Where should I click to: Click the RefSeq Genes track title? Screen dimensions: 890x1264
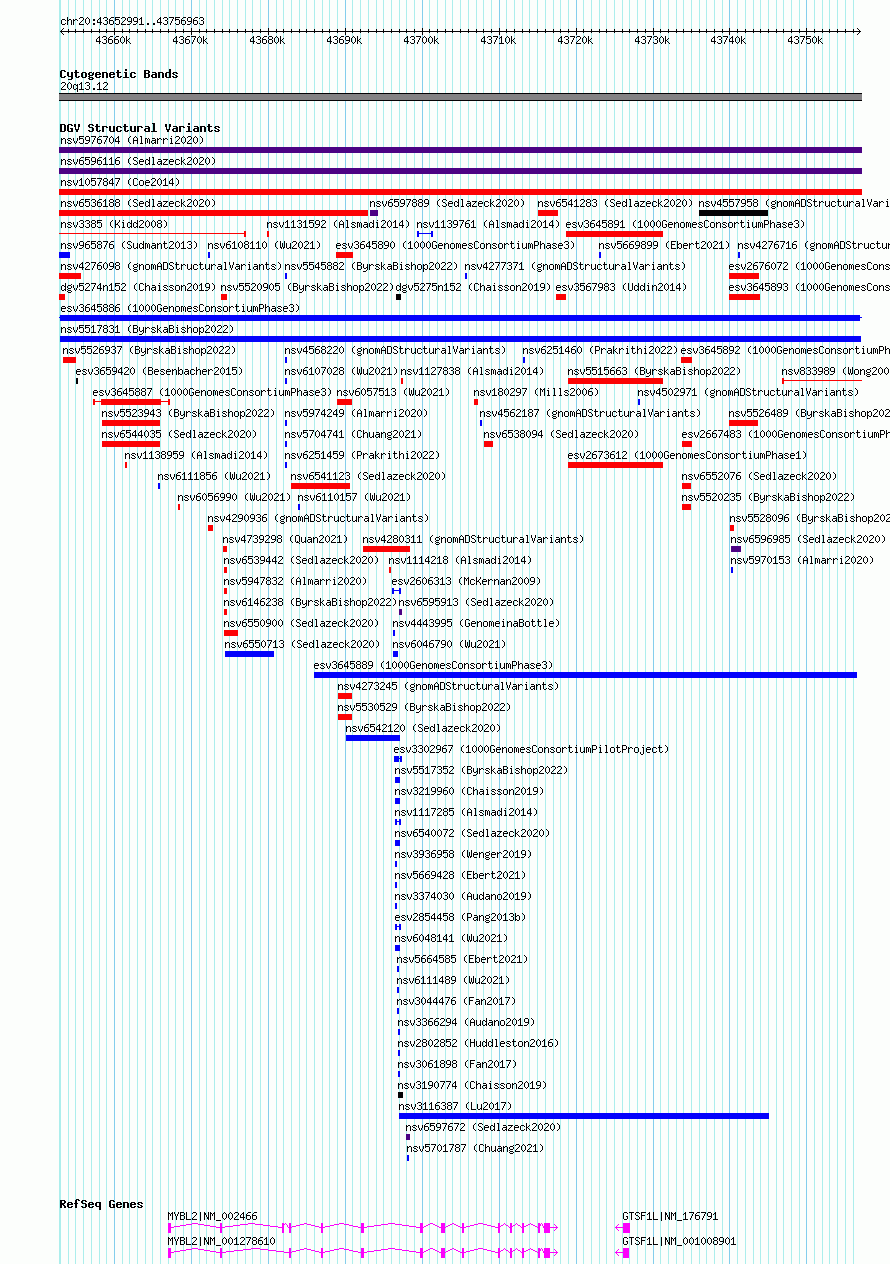tap(101, 1204)
